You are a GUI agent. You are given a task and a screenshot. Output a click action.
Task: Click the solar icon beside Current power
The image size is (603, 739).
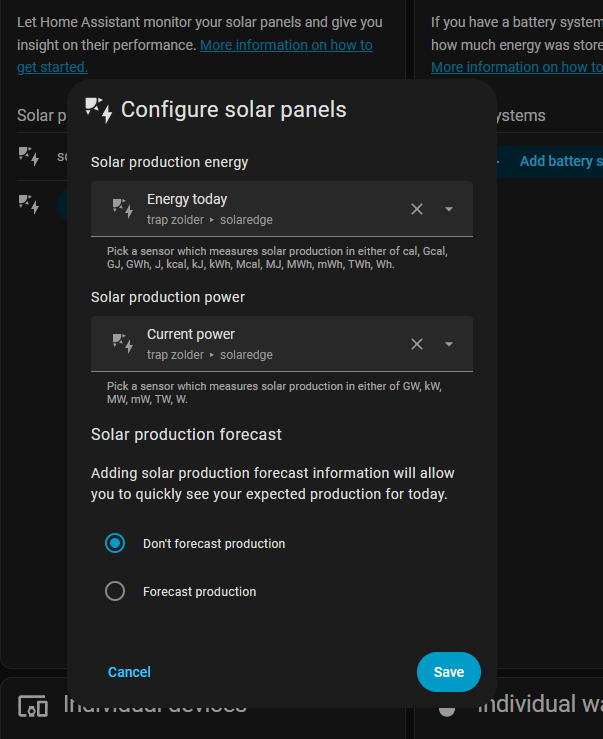tap(123, 344)
